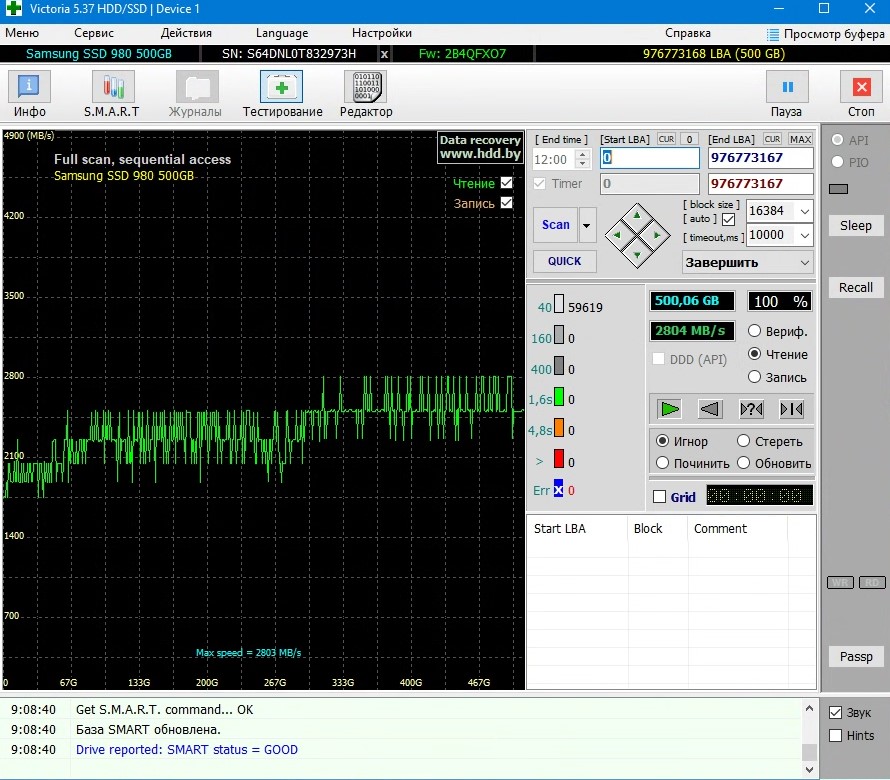
Task: Click the Start LBA input field
Action: tap(650, 158)
